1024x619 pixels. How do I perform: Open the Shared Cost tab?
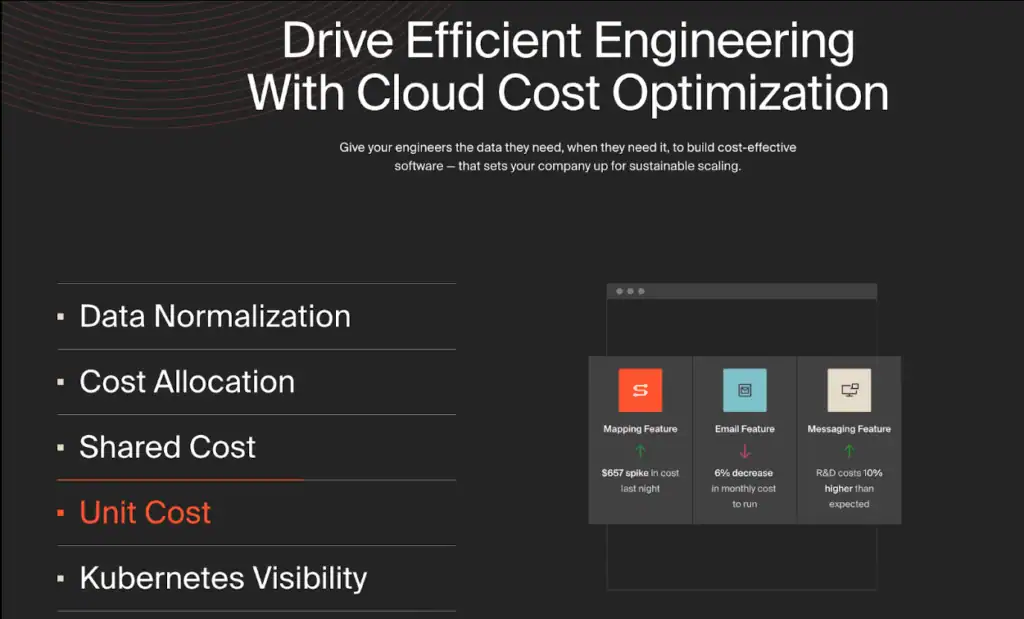pyautogui.click(x=257, y=447)
